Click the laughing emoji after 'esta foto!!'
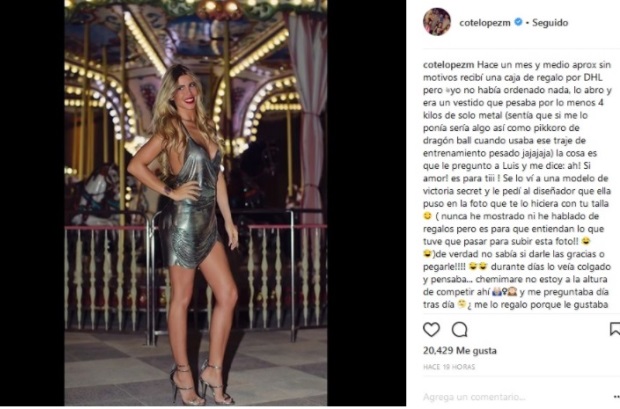Screen dimensions: 620x409 click(586, 241)
